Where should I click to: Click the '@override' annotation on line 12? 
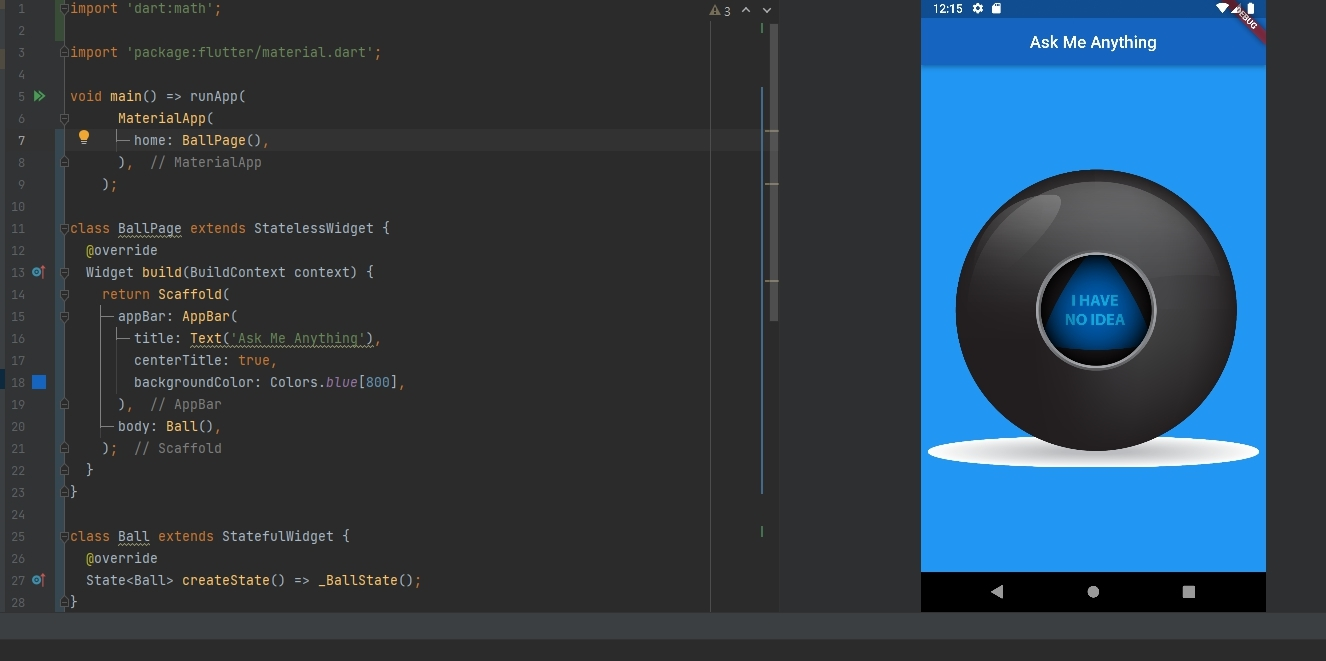122,250
